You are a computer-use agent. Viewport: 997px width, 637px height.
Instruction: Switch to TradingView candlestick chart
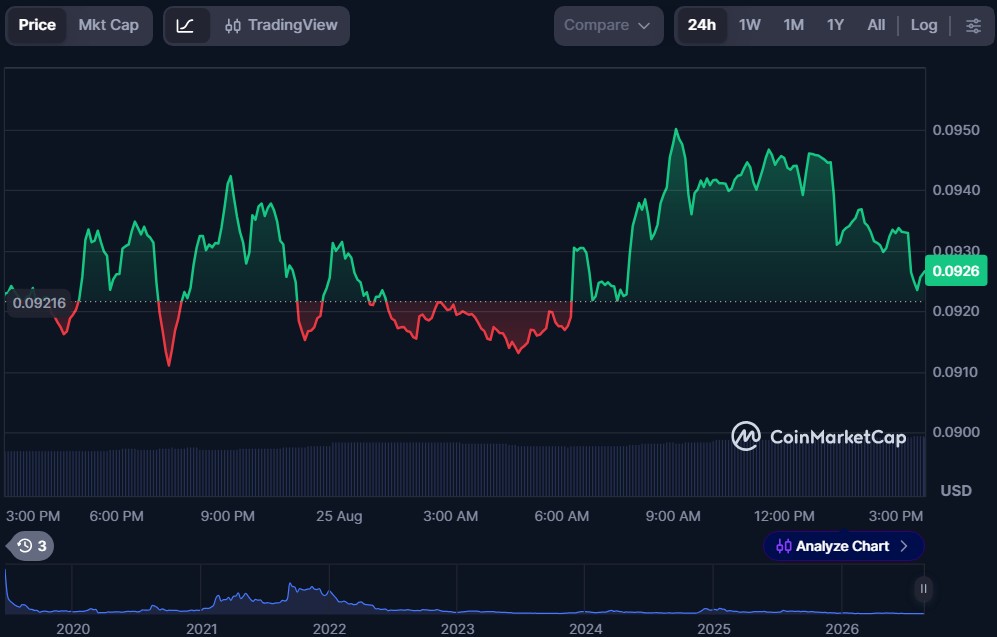click(281, 25)
